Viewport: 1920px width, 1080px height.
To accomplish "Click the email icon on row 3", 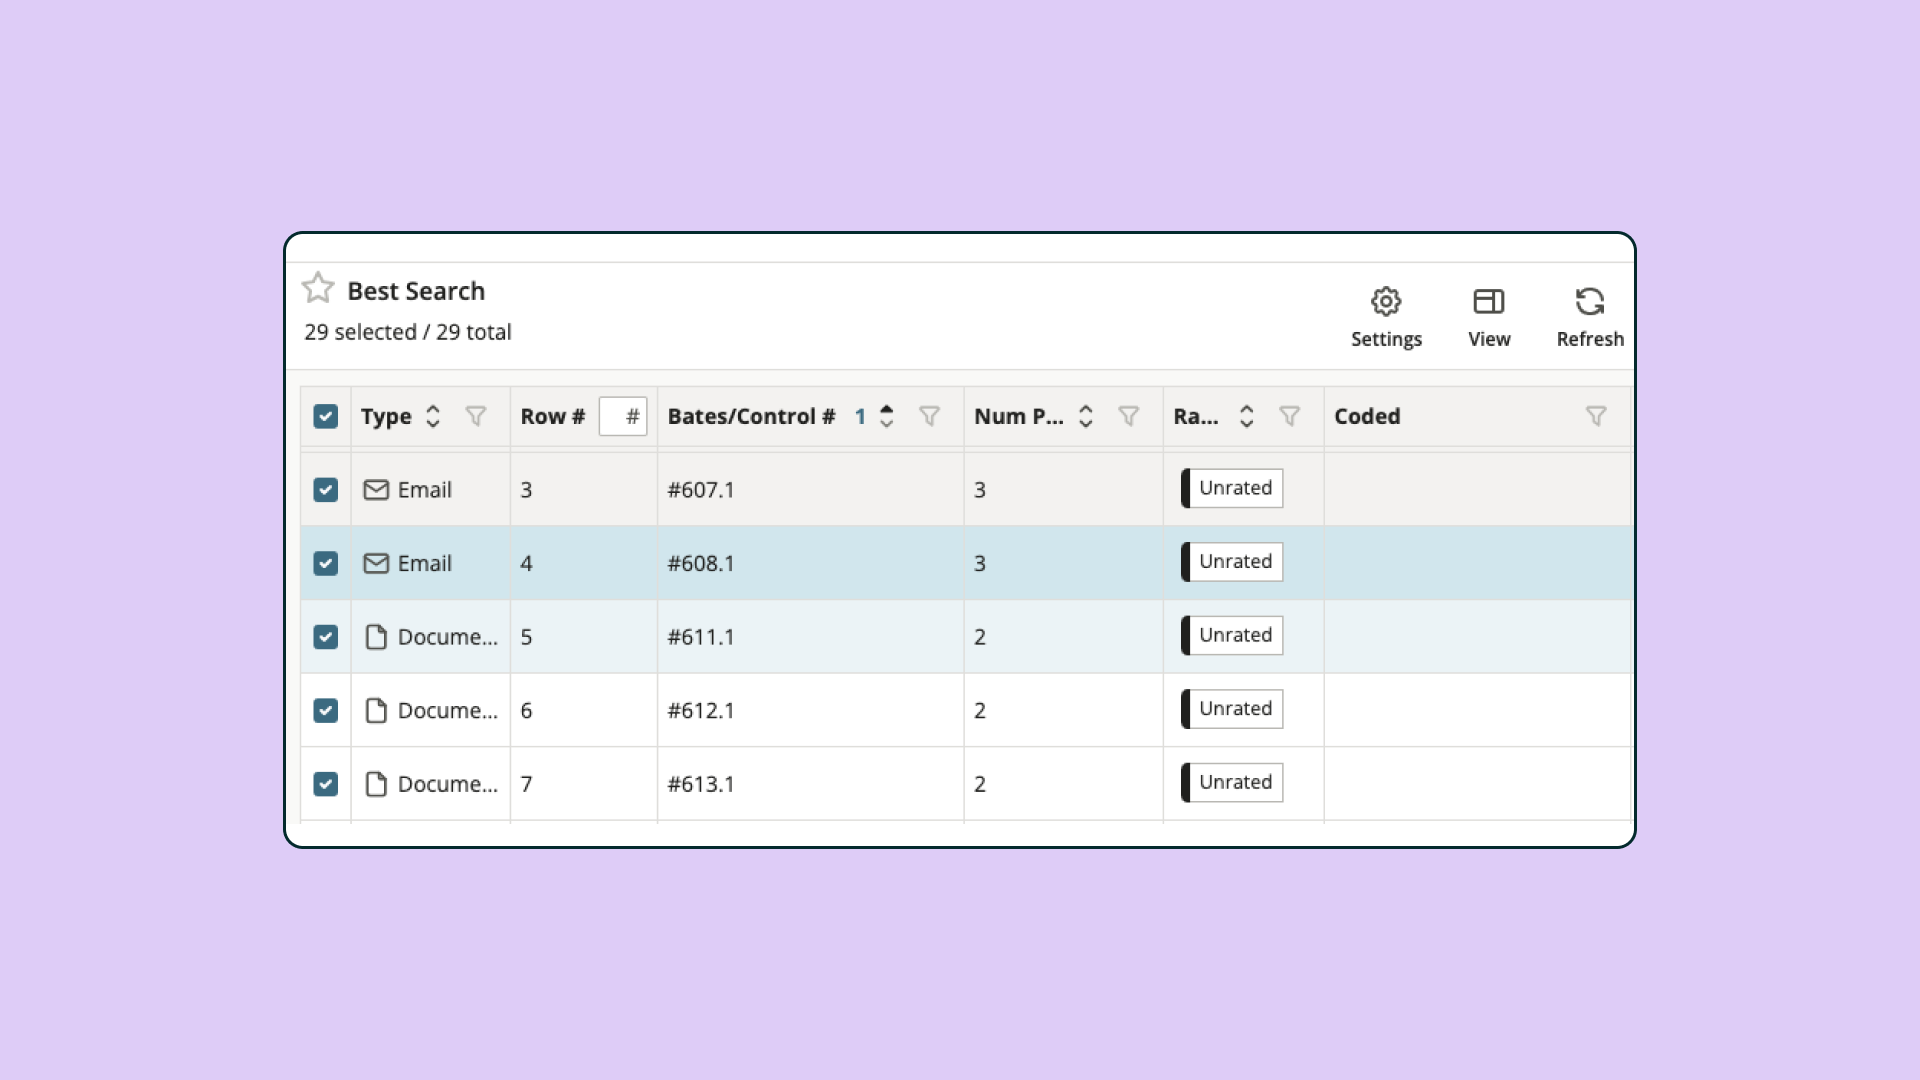I will click(376, 490).
